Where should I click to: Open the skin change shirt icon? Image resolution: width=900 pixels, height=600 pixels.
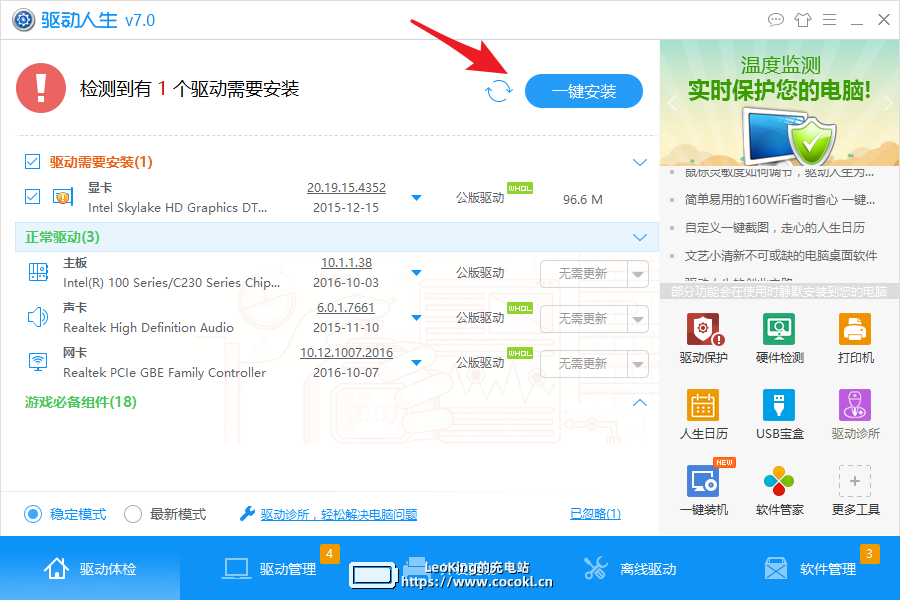[x=802, y=20]
